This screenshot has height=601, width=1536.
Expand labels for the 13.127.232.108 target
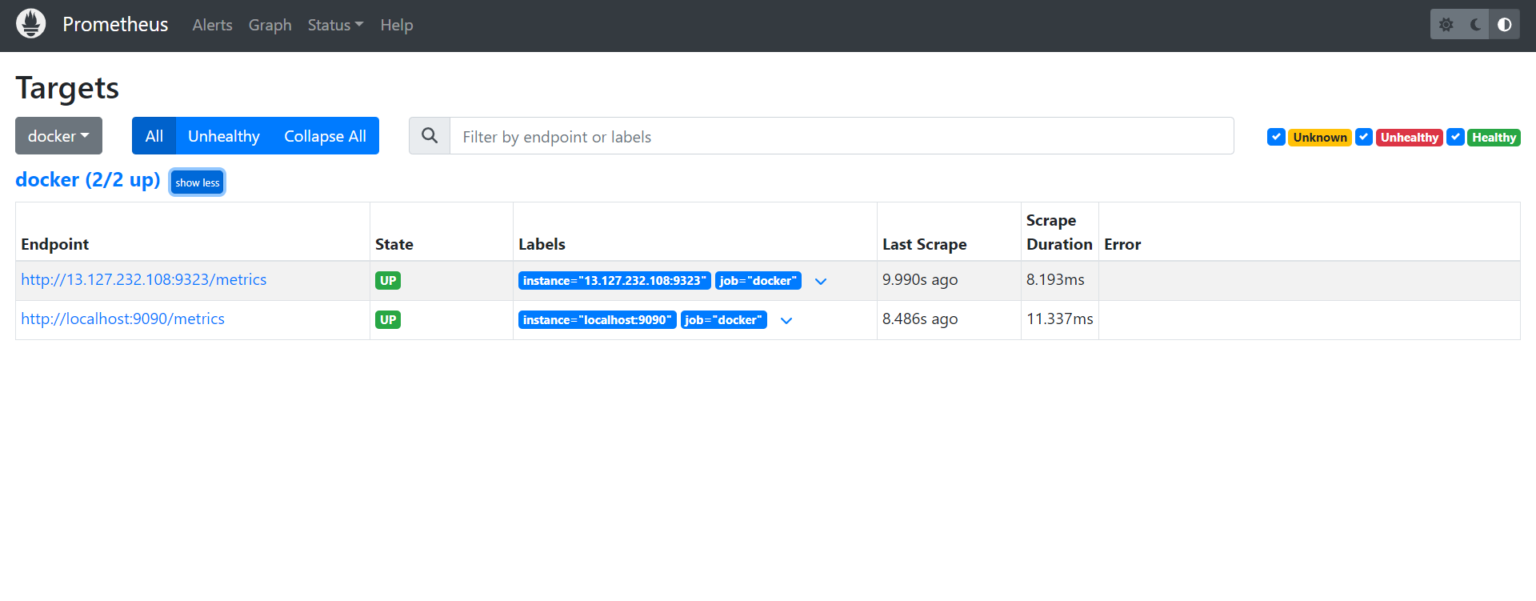(x=821, y=281)
